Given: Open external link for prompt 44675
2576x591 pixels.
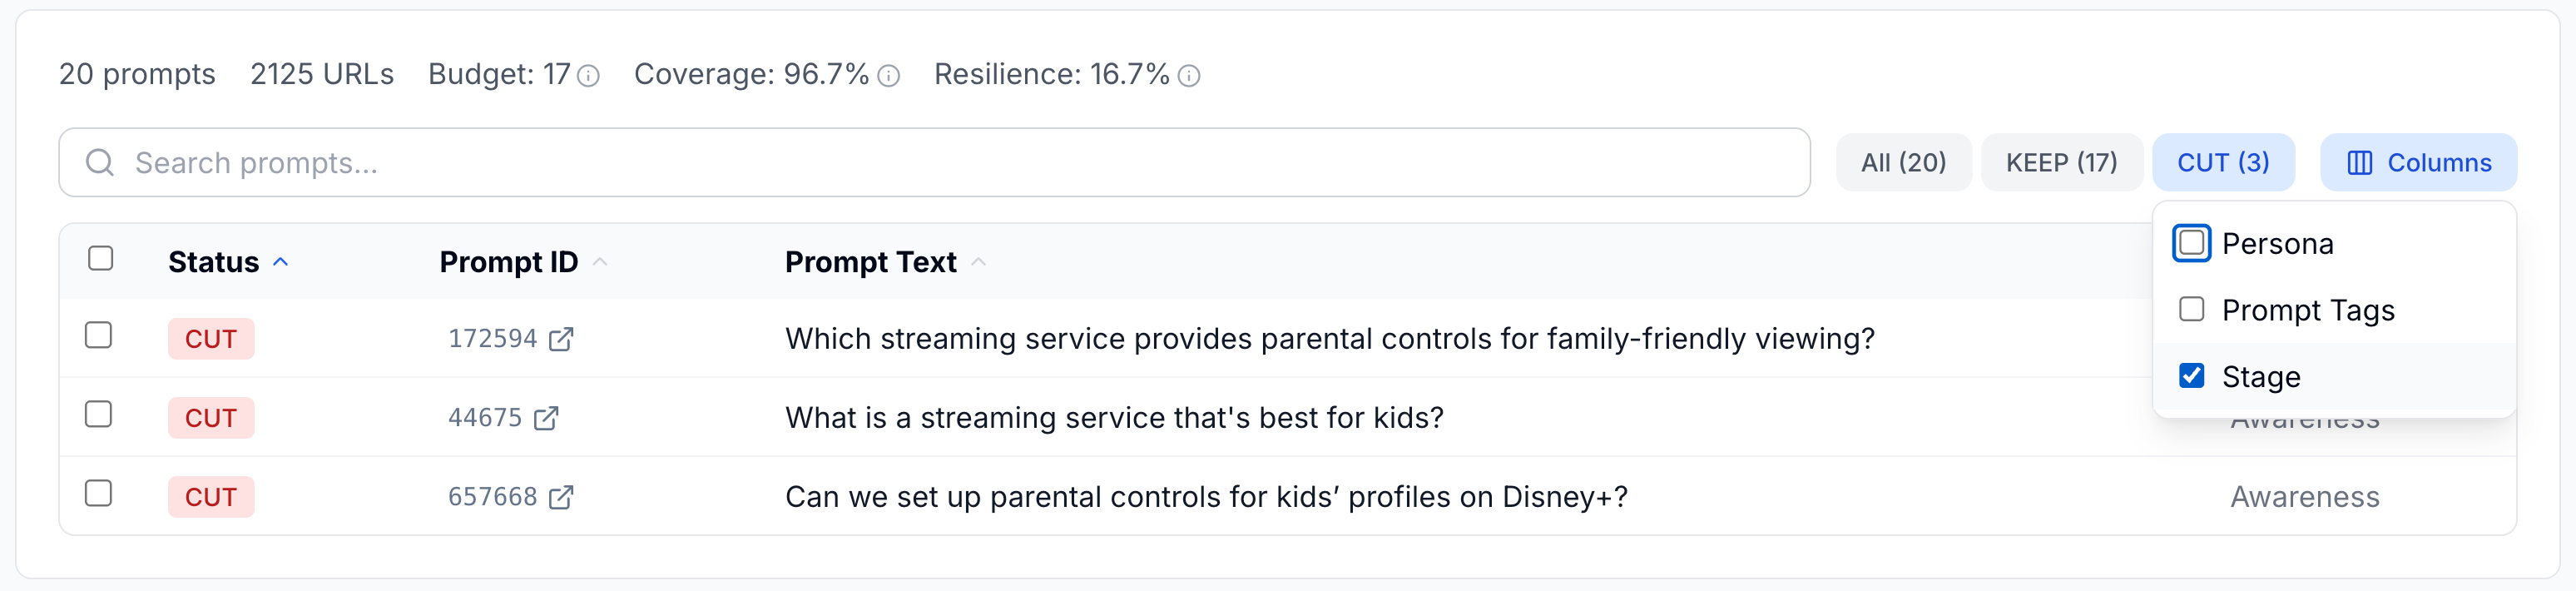Looking at the screenshot, I should [546, 418].
